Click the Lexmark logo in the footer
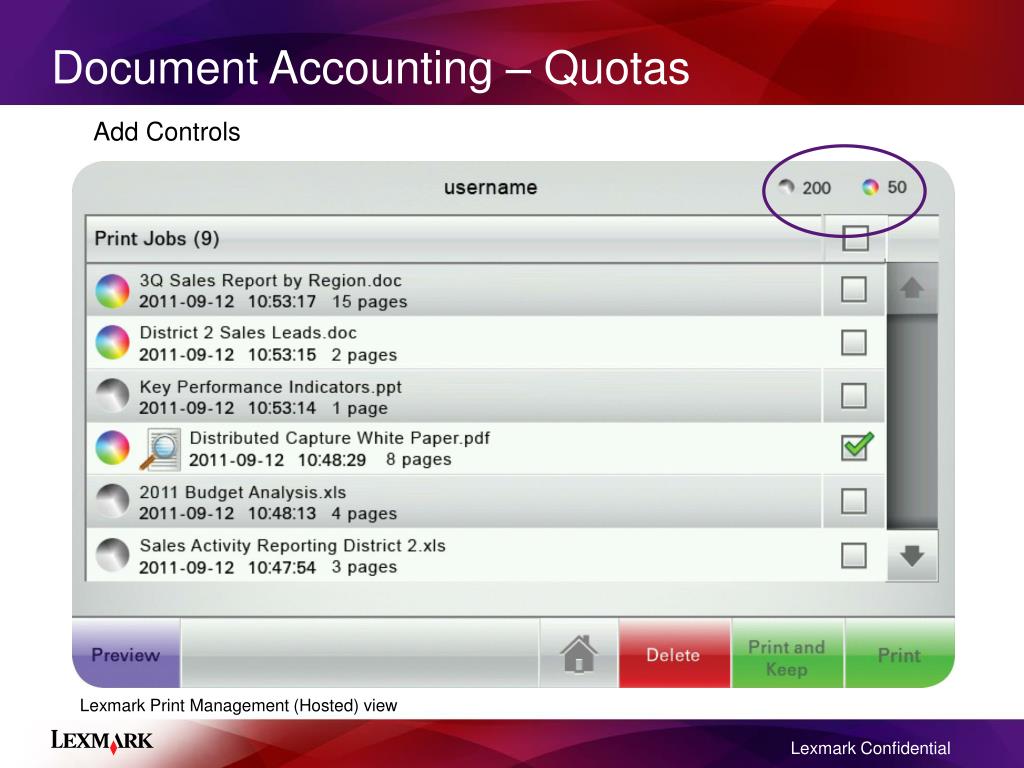This screenshot has width=1024, height=768. (x=102, y=740)
